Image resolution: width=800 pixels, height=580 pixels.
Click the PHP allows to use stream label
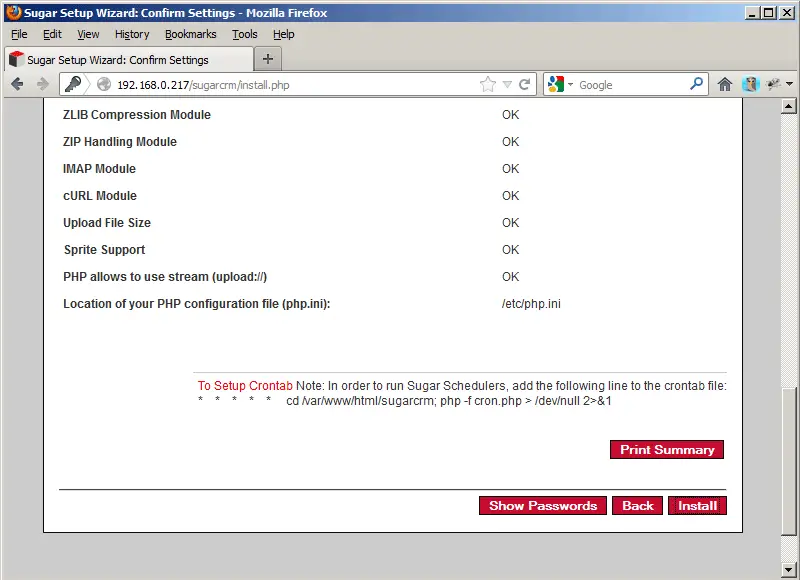[x=165, y=277]
